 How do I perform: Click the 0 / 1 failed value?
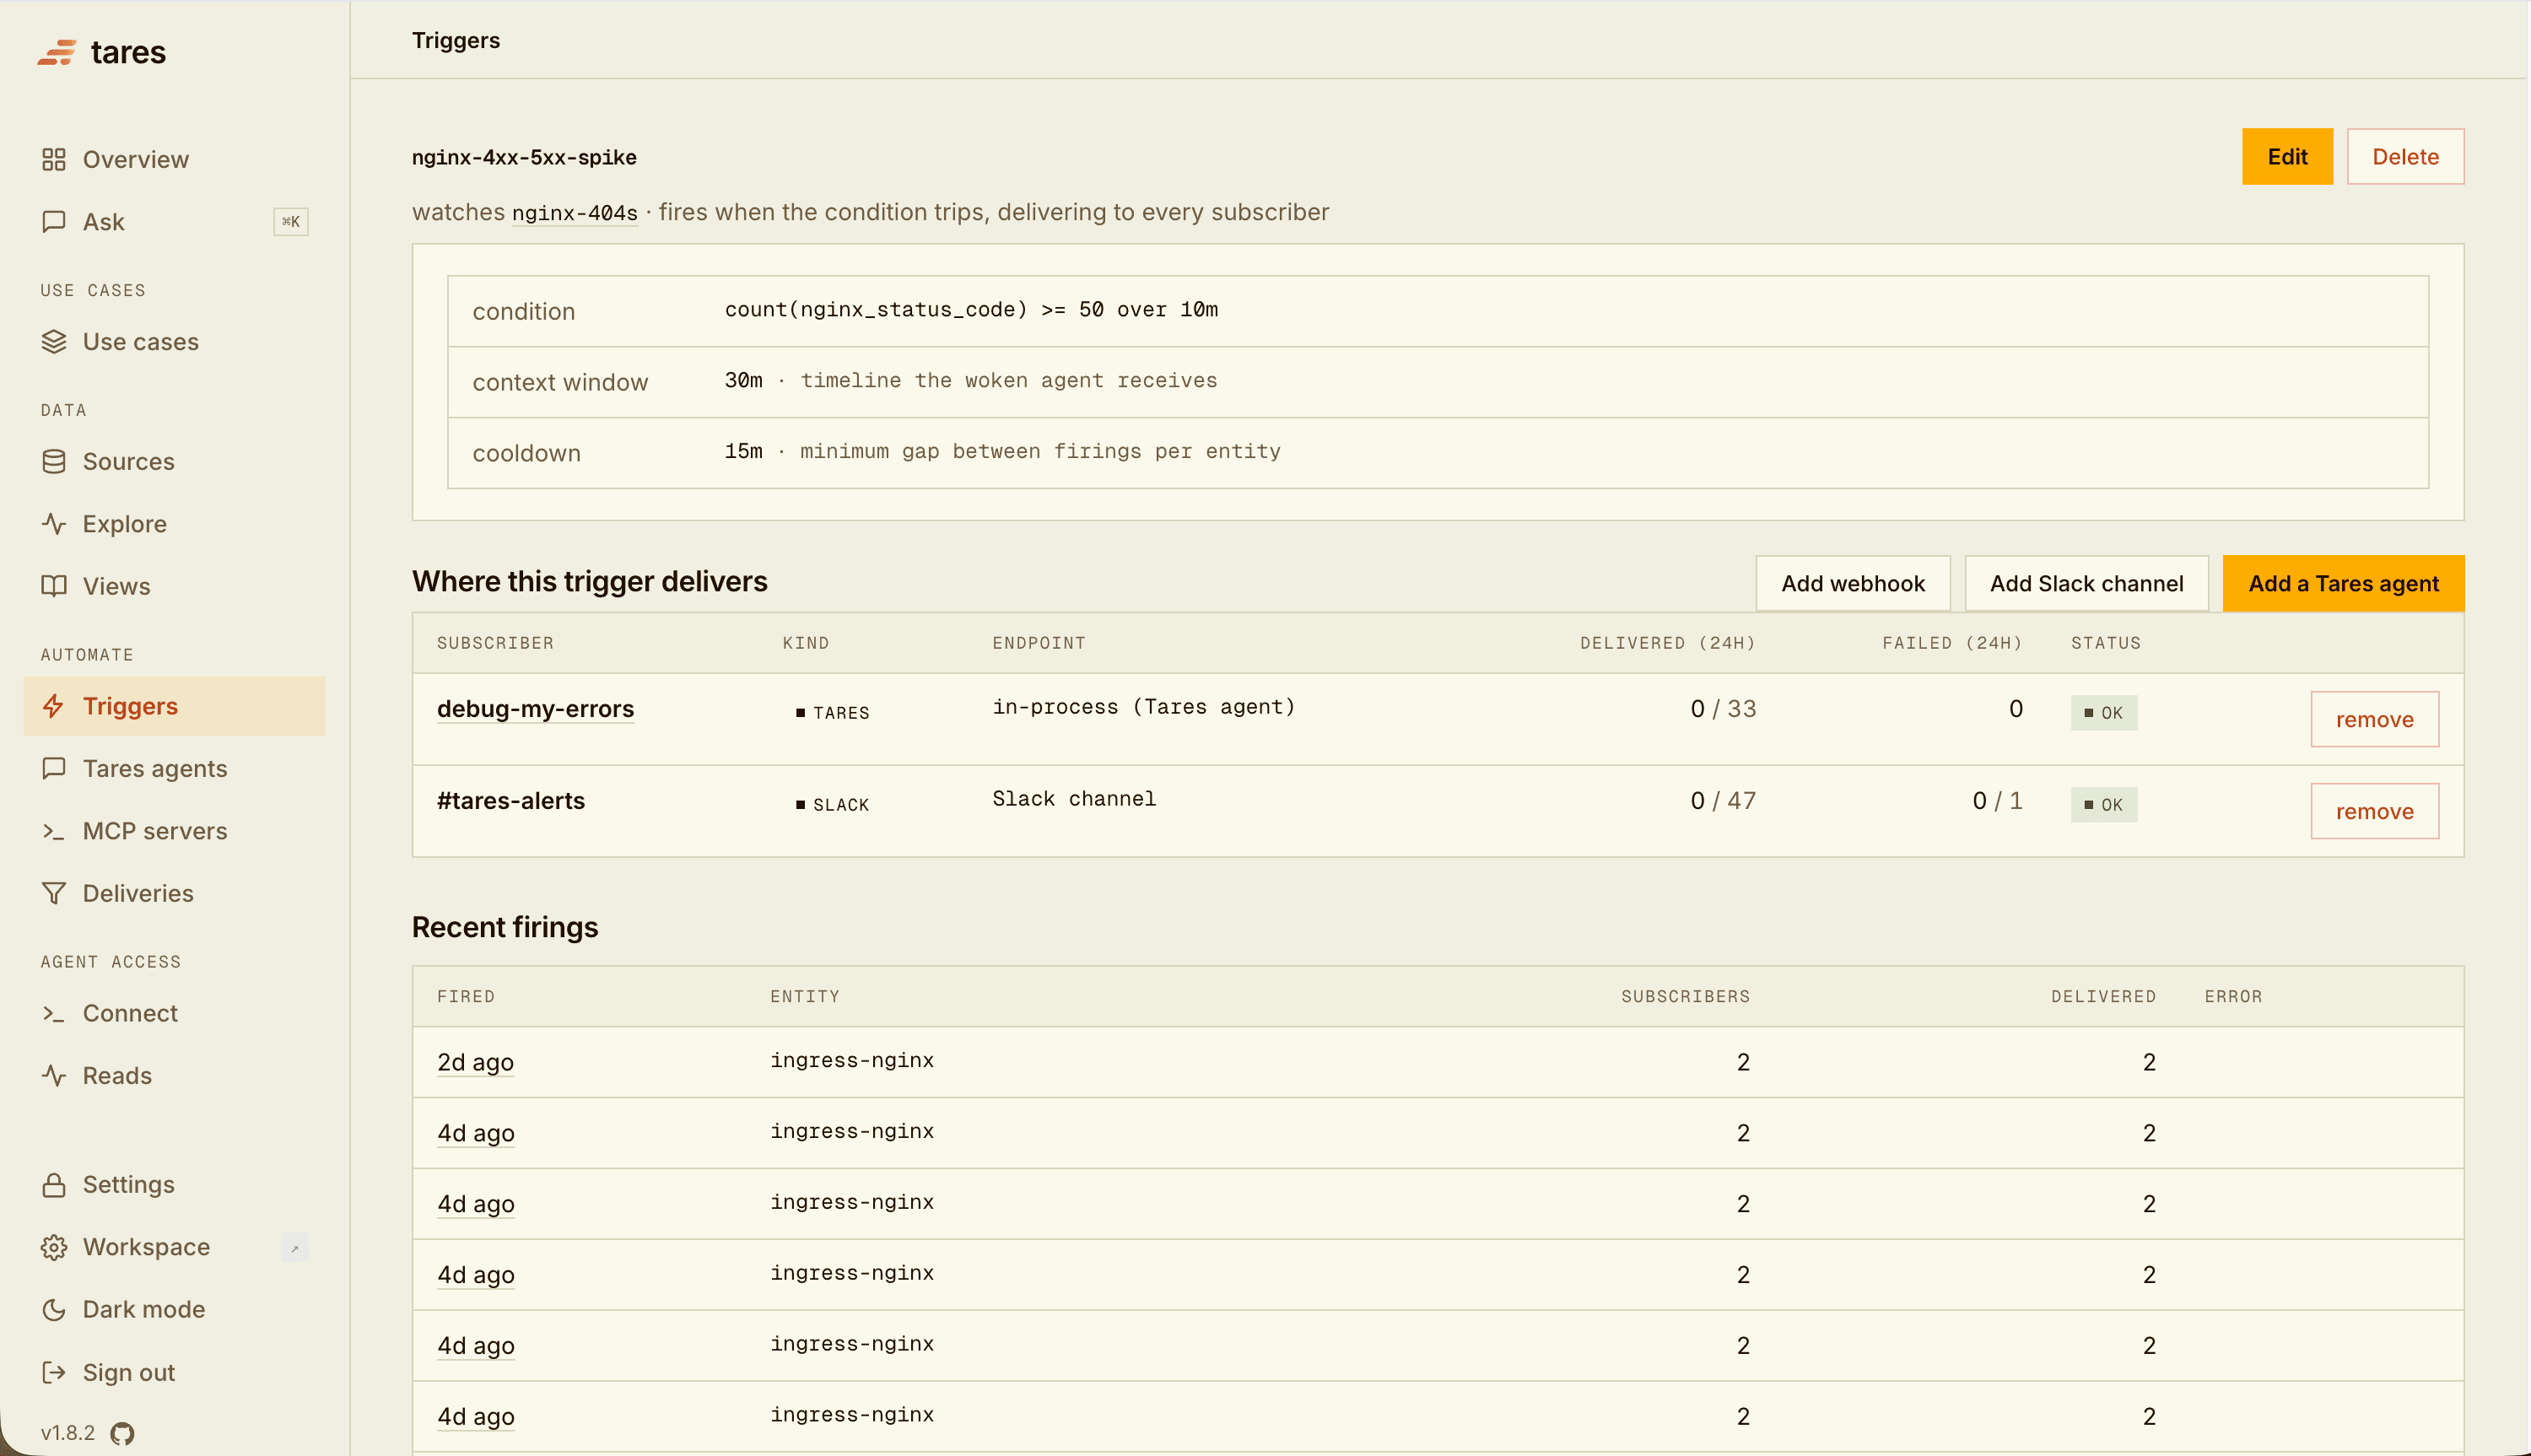[x=1997, y=801]
